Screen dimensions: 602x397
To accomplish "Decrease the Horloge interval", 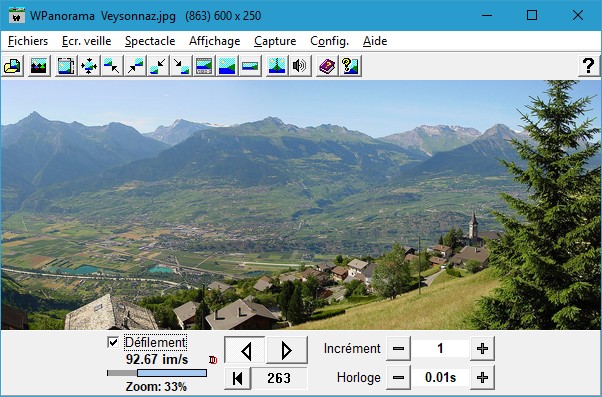I will 399,377.
